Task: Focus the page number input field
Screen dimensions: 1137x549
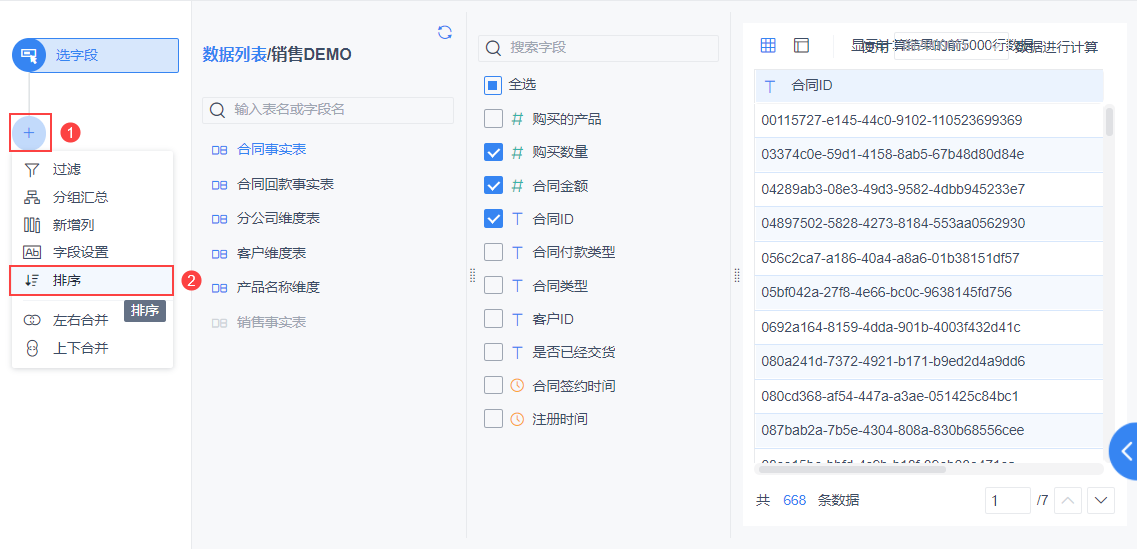Action: pyautogui.click(x=1008, y=500)
